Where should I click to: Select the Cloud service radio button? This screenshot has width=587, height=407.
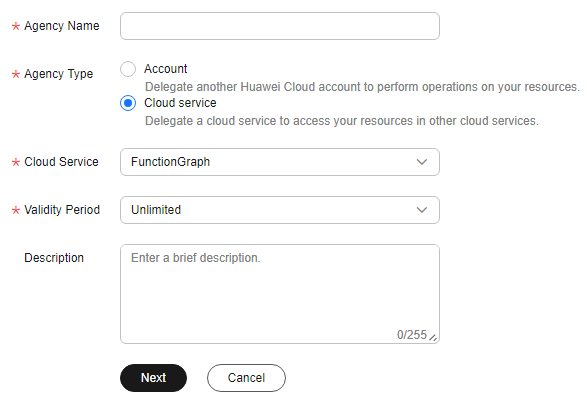[x=128, y=103]
